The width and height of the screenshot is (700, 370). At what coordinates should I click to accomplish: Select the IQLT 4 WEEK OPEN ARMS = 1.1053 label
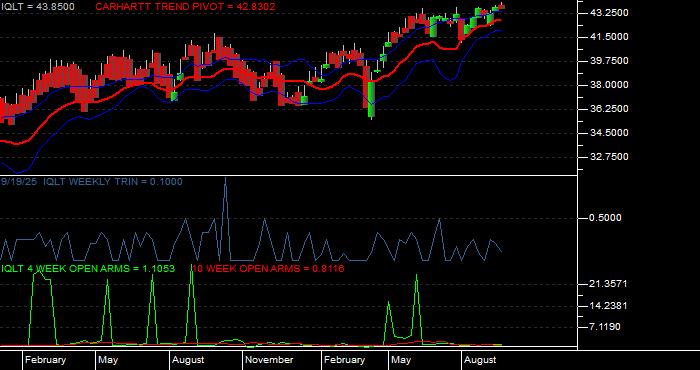88,269
